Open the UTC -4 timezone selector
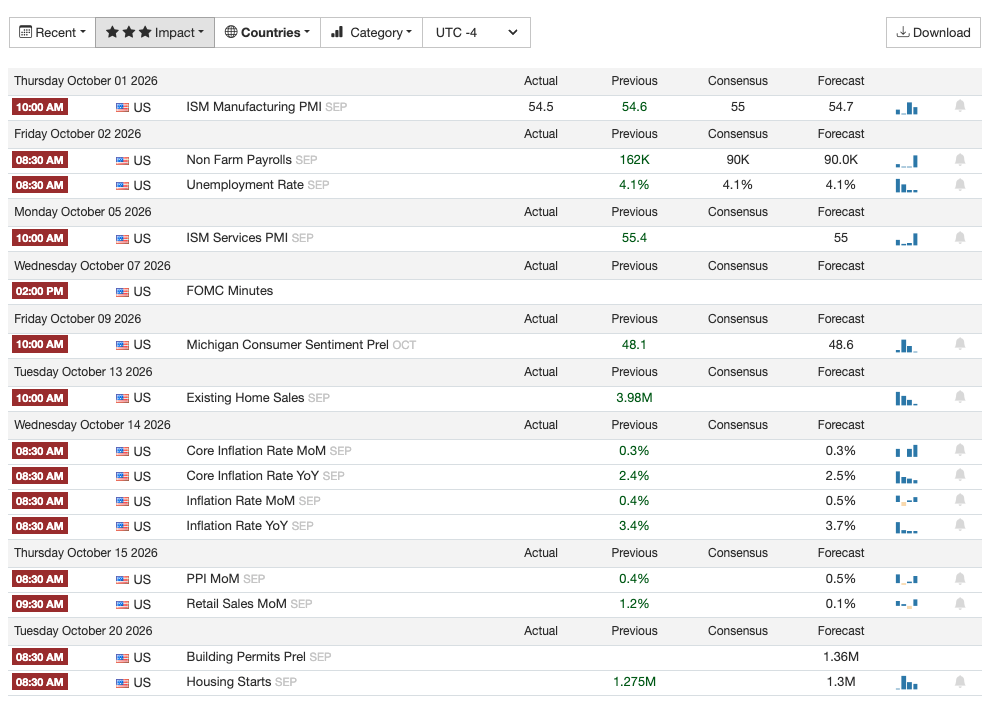Viewport: 996px width, 716px height. point(476,32)
